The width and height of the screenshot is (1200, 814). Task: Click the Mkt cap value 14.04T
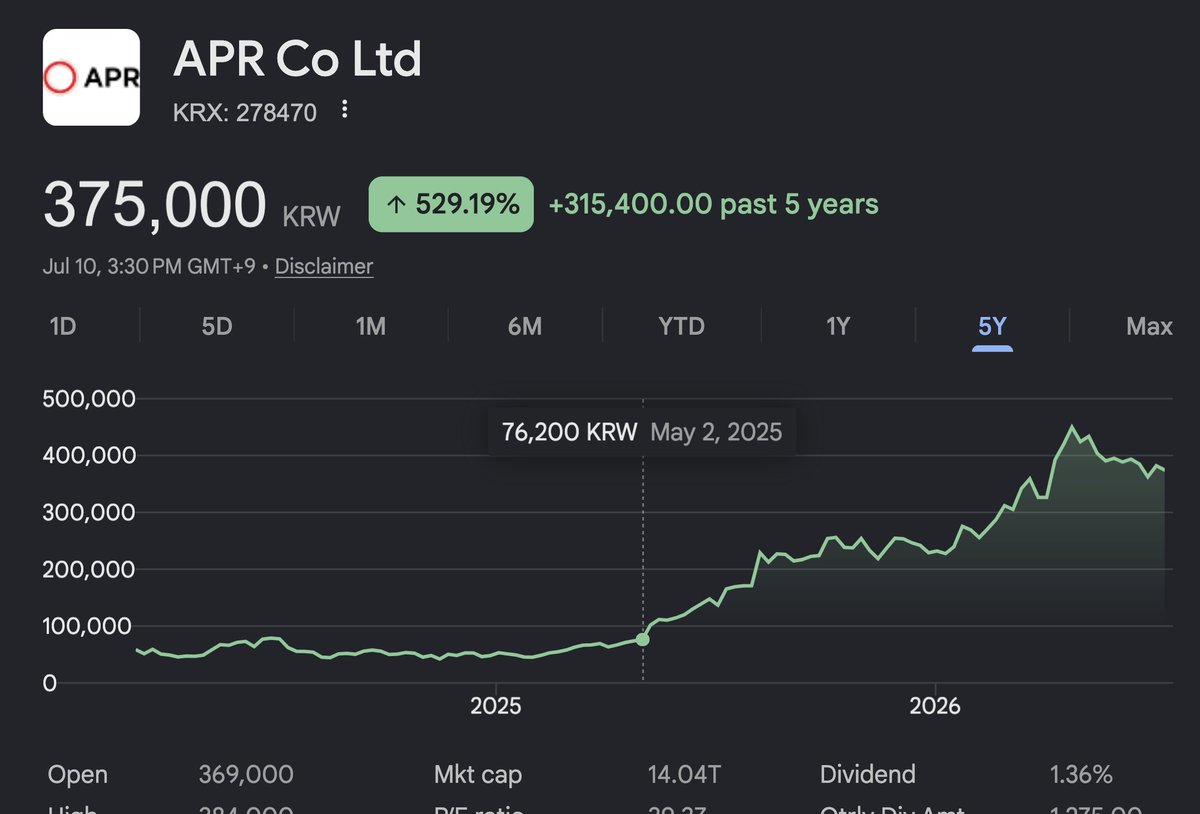click(x=681, y=774)
